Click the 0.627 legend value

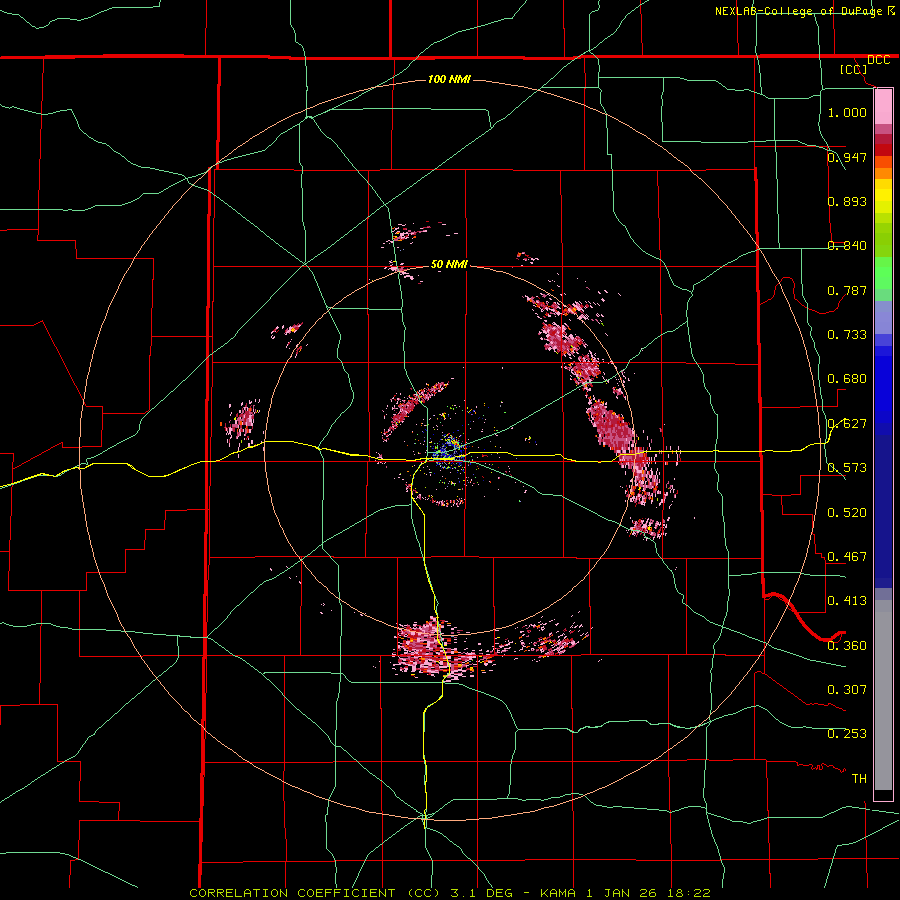[x=847, y=424]
